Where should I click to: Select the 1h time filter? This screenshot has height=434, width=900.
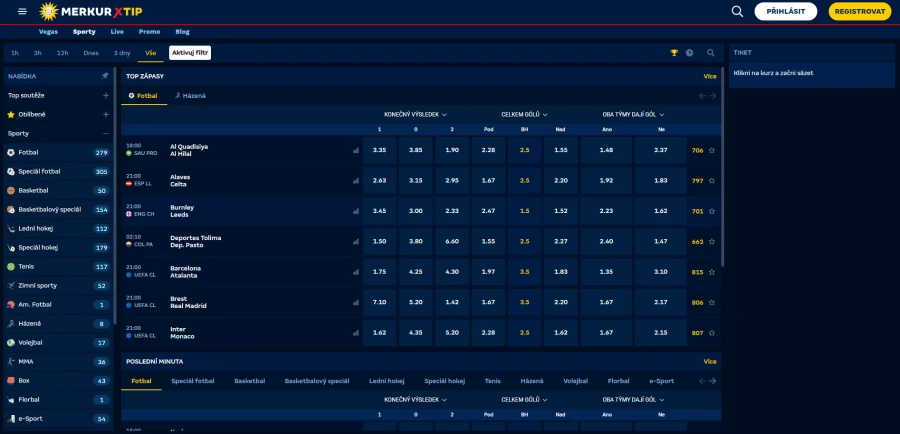click(15, 53)
